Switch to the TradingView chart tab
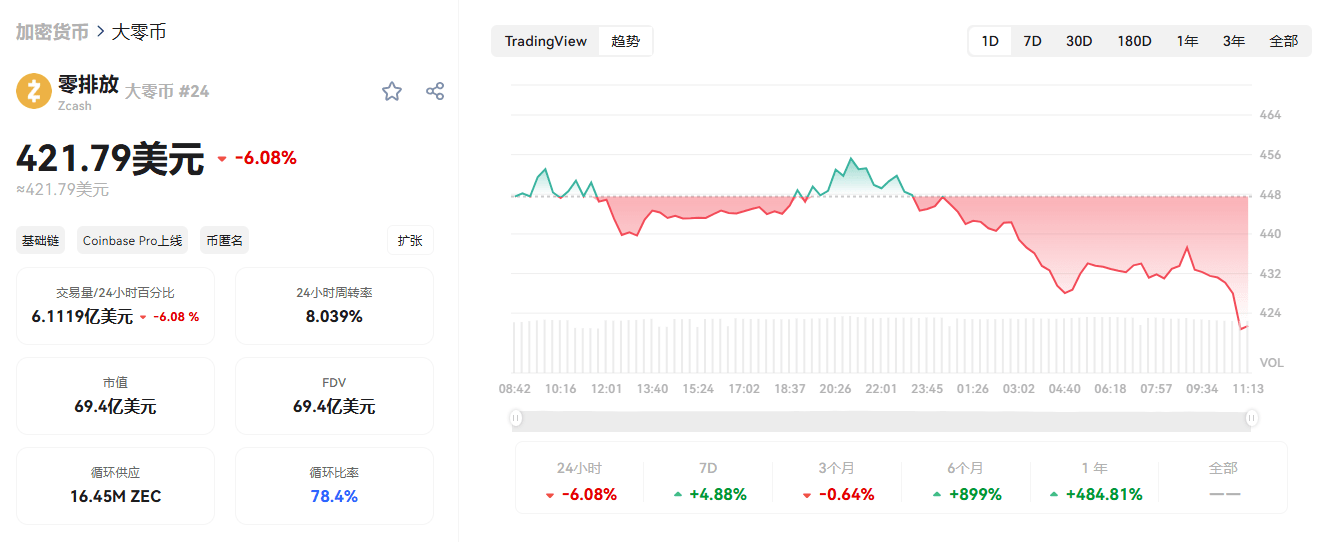Screen dimensions: 1323x542 tap(545, 41)
